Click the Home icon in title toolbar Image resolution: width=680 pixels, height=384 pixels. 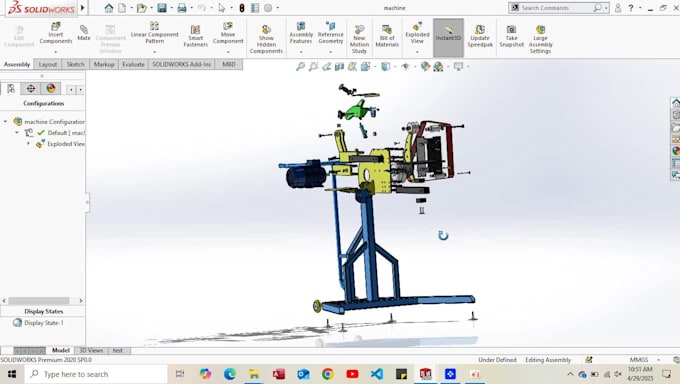click(x=109, y=8)
